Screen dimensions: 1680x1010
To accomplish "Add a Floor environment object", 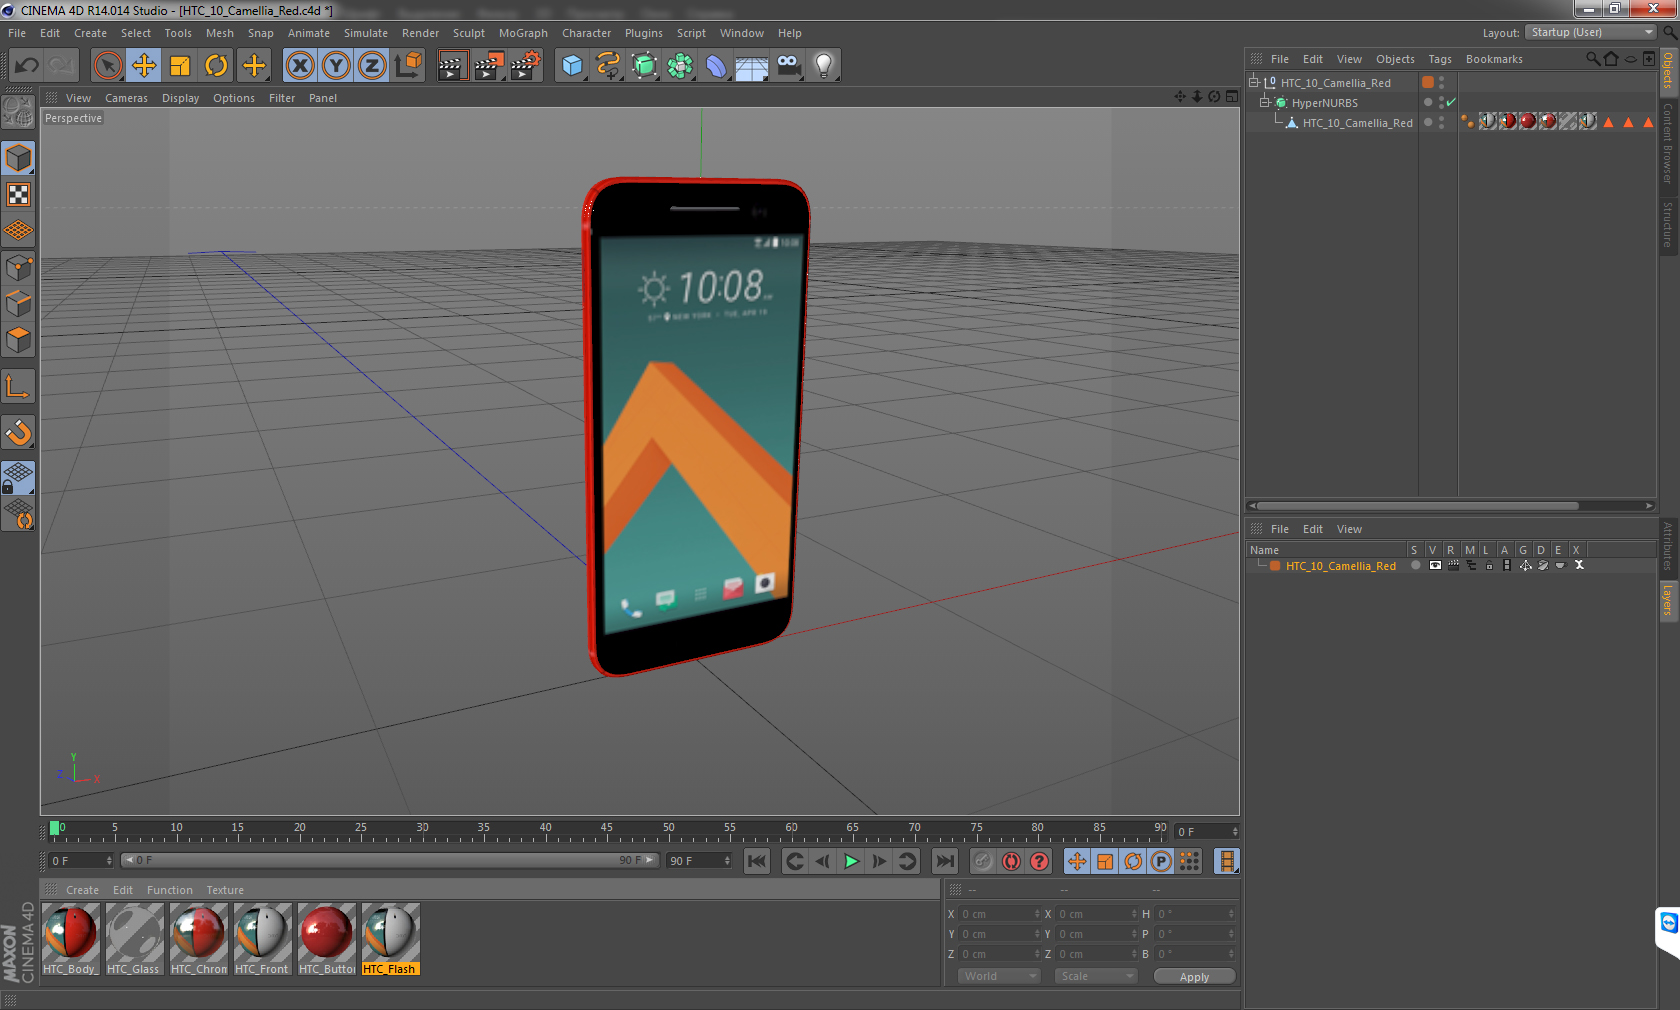I will [752, 66].
